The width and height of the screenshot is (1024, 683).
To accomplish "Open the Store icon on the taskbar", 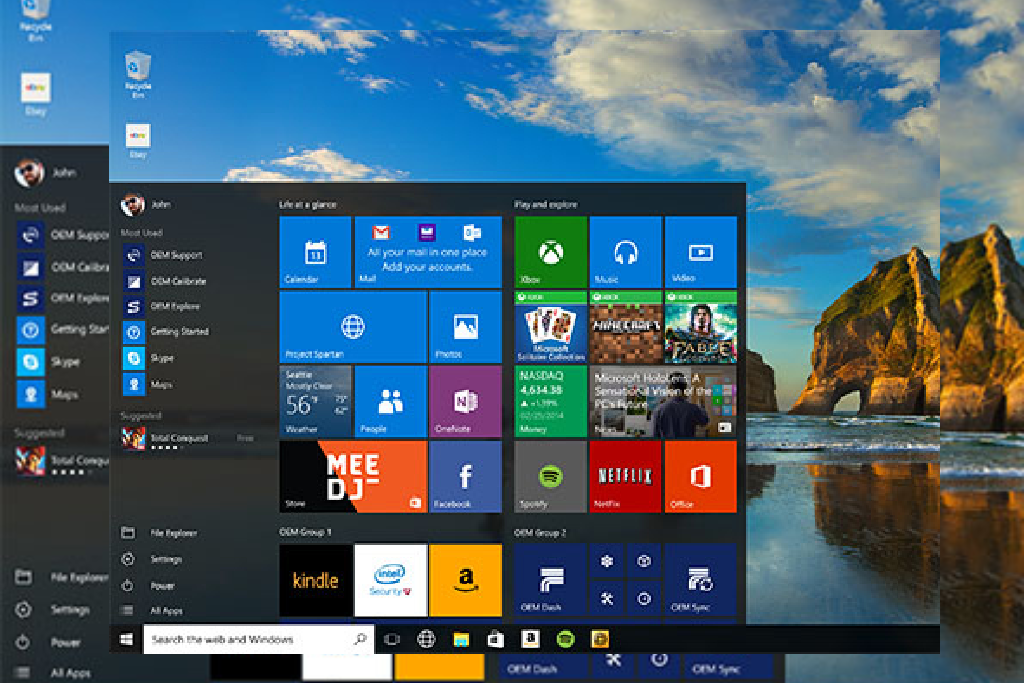I will pyautogui.click(x=496, y=639).
